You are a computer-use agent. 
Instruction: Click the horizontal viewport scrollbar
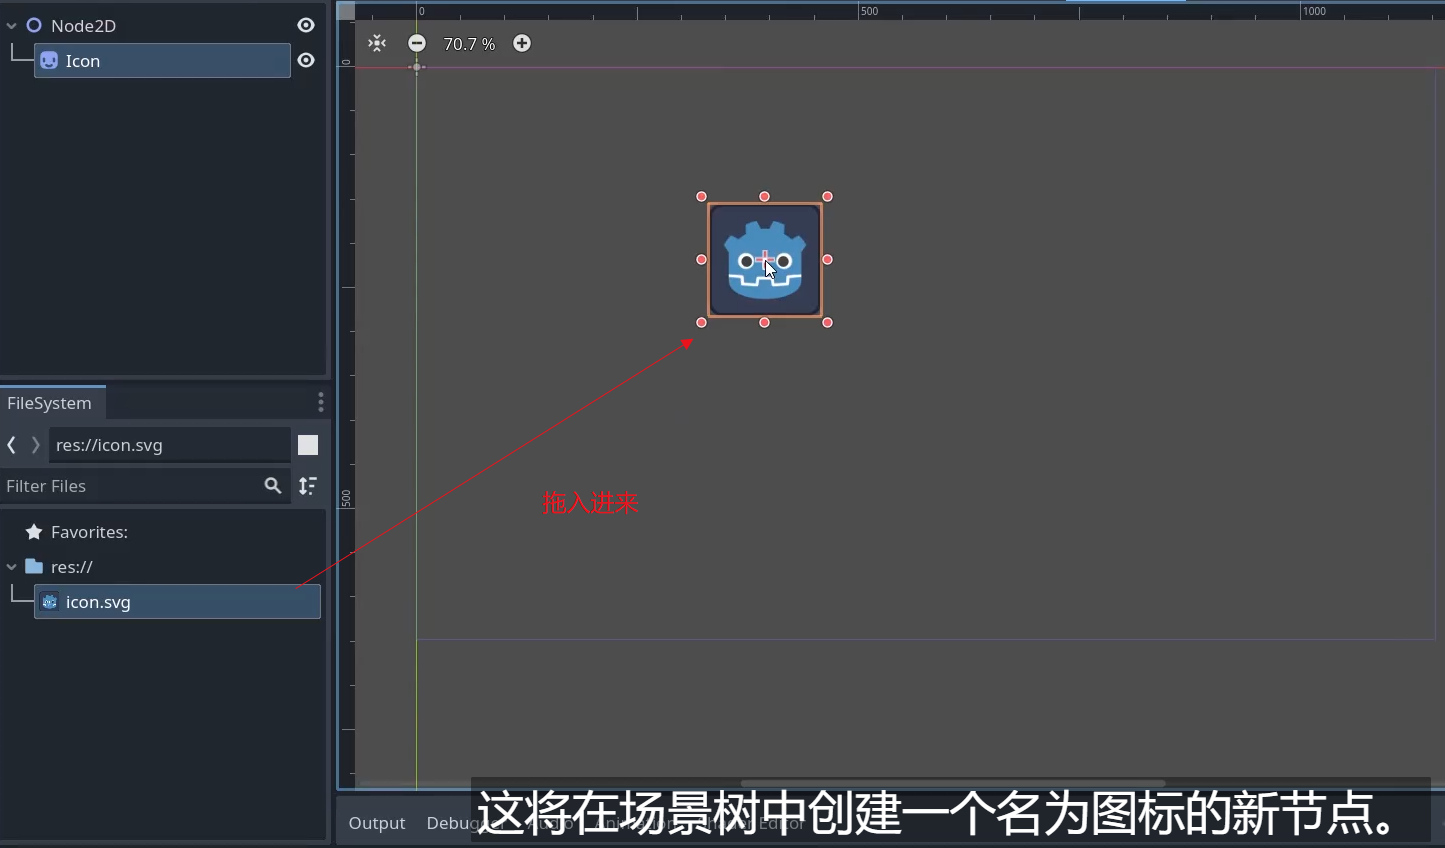point(952,783)
